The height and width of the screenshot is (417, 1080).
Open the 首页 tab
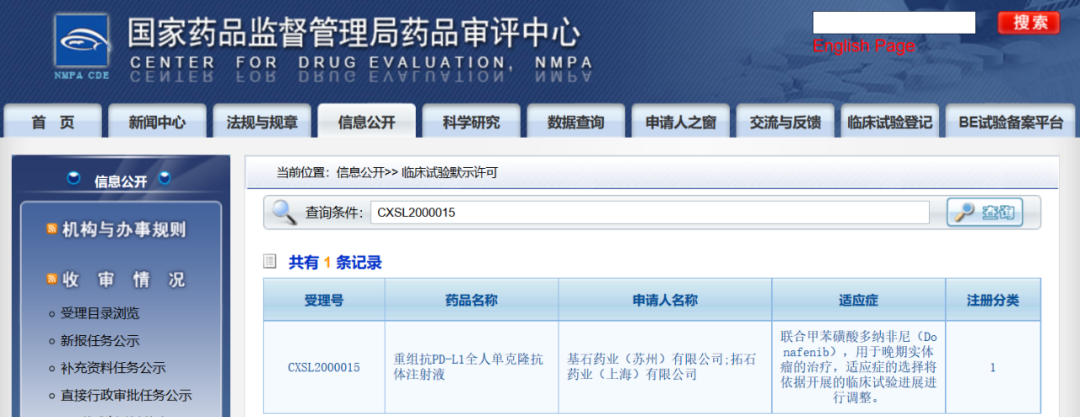click(x=53, y=122)
